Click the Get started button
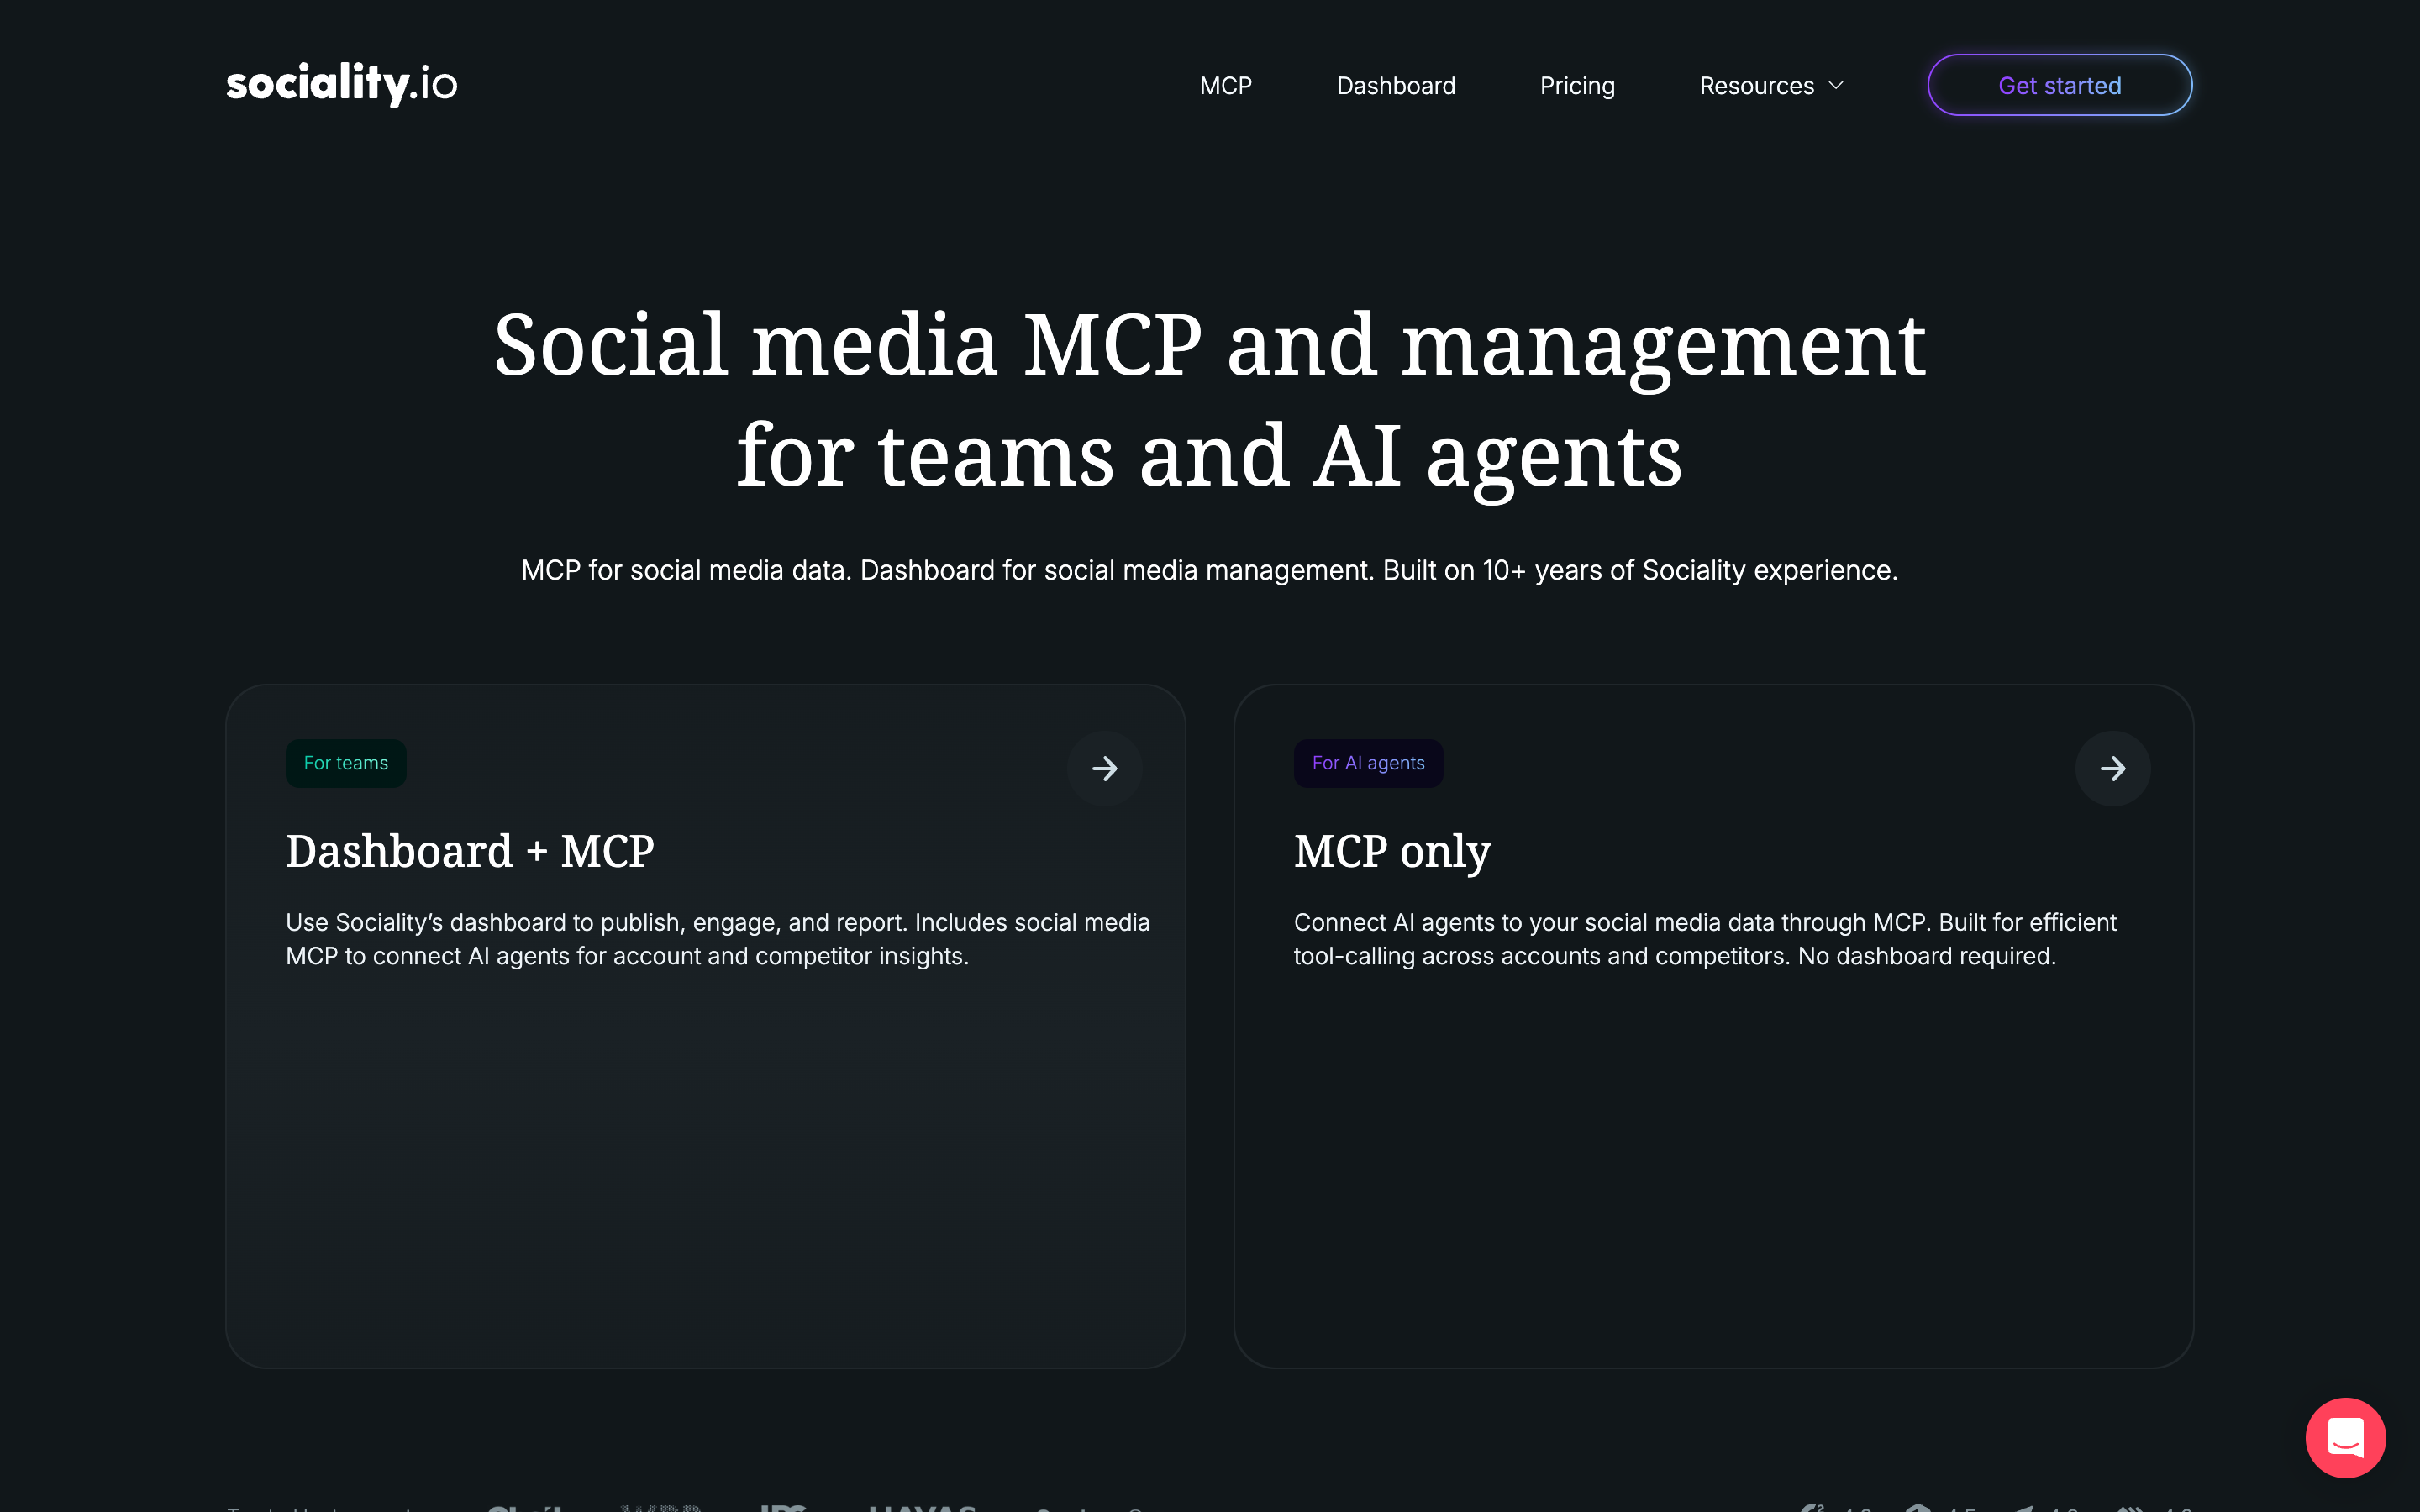2420x1512 pixels. (x=2059, y=85)
